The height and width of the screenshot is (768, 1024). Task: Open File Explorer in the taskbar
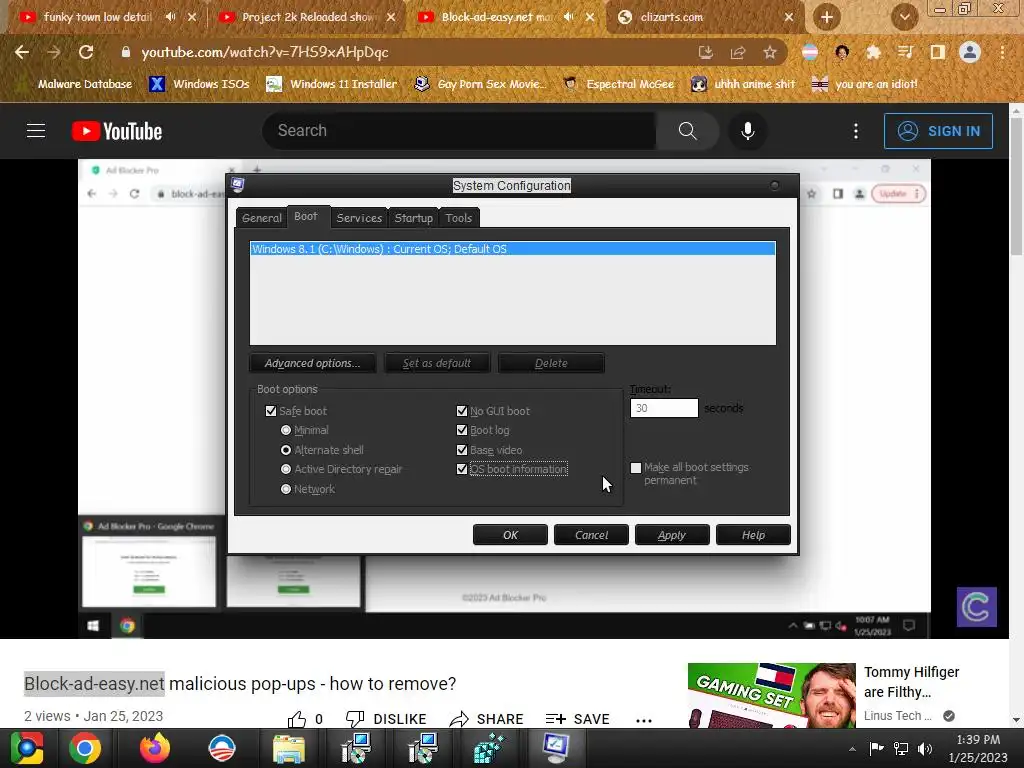point(289,748)
